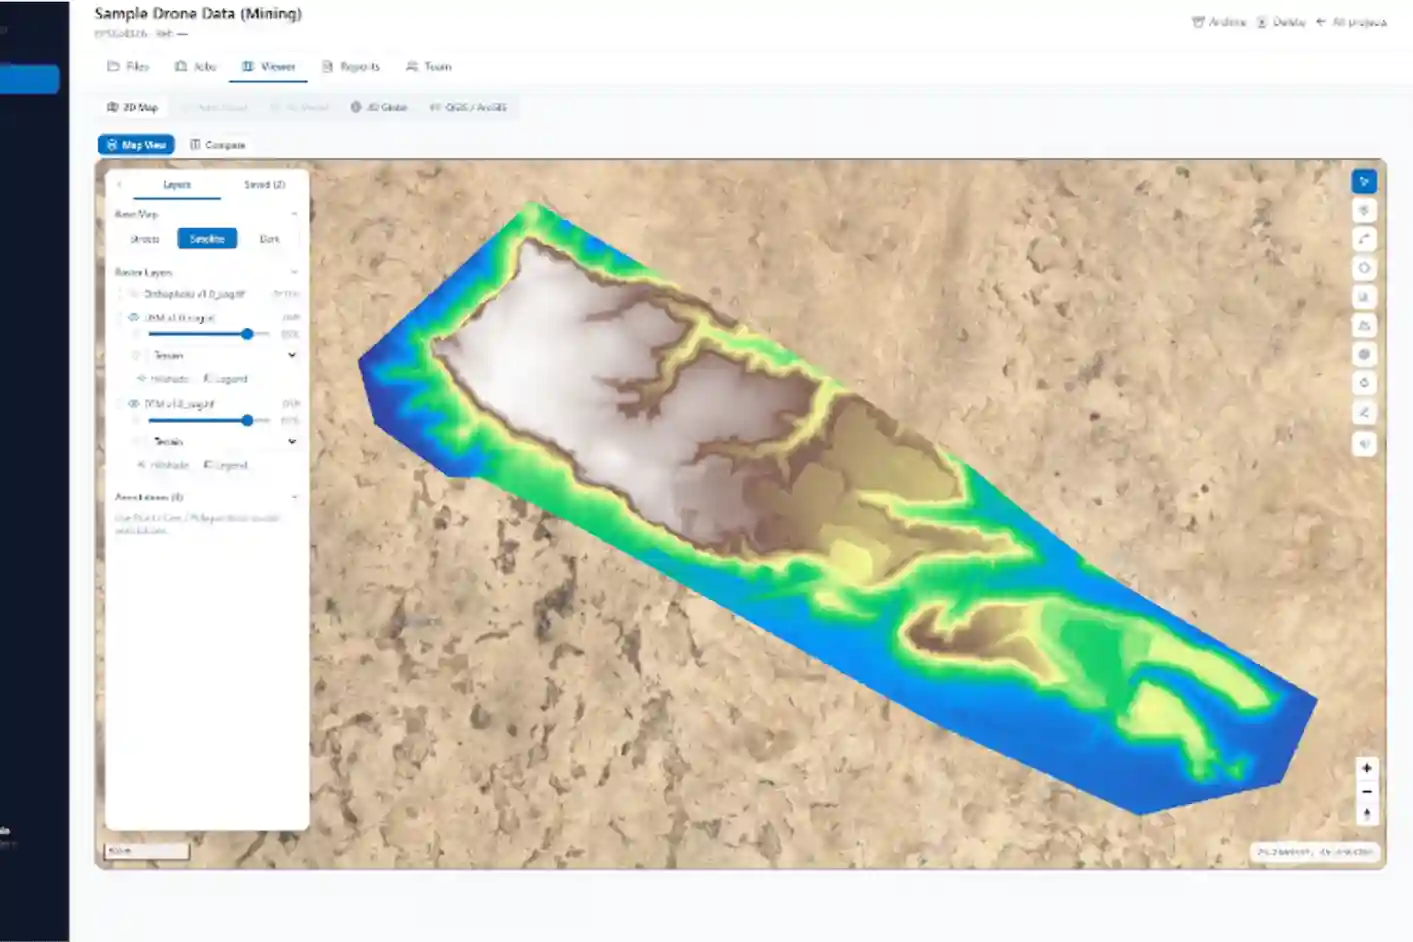Show the Legend for the DSM layer
This screenshot has width=1413, height=942.
coord(225,379)
